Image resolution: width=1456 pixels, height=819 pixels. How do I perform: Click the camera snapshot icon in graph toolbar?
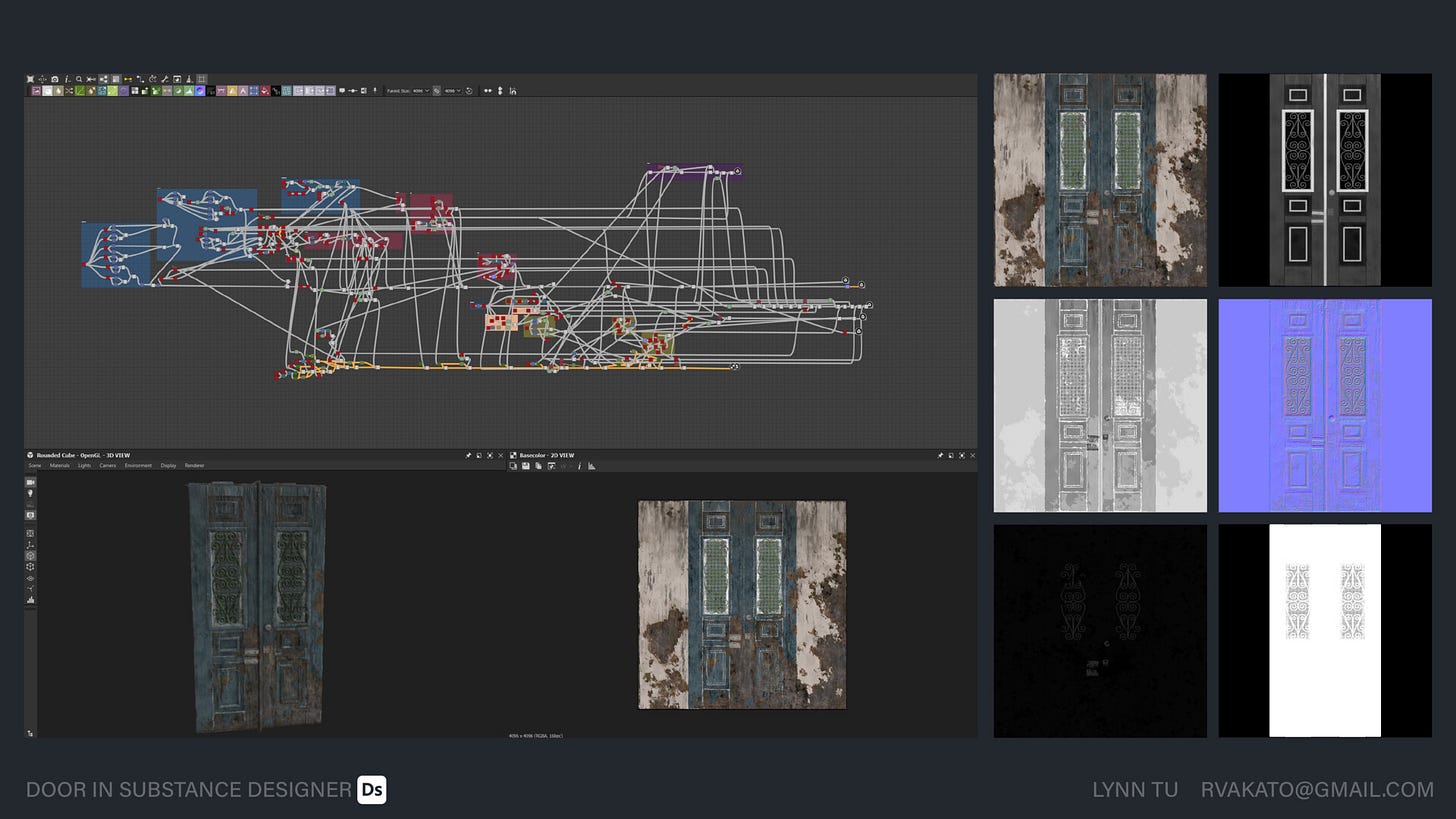(55, 78)
